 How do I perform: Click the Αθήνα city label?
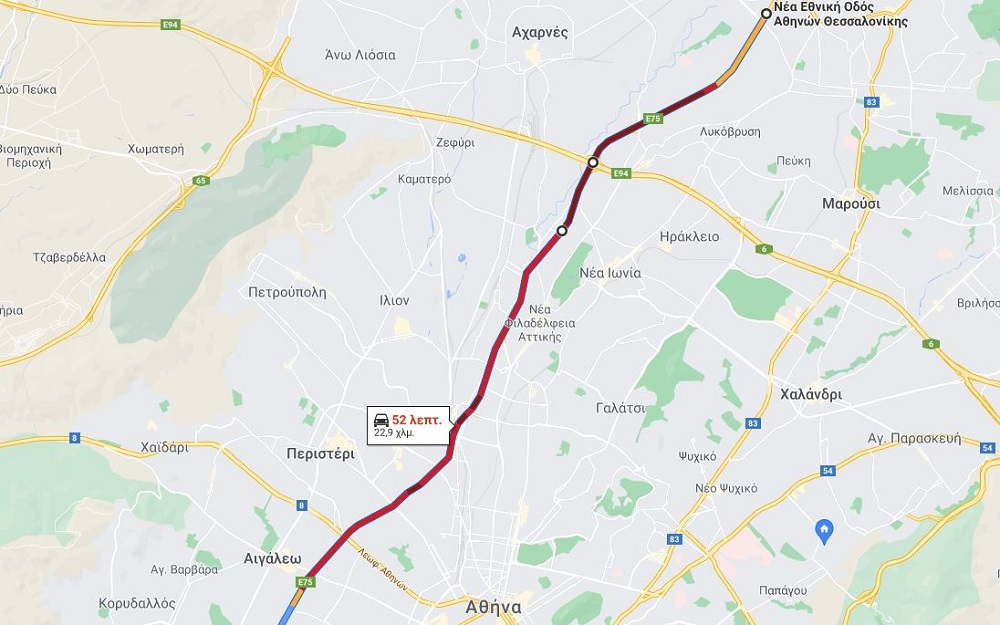click(493, 607)
